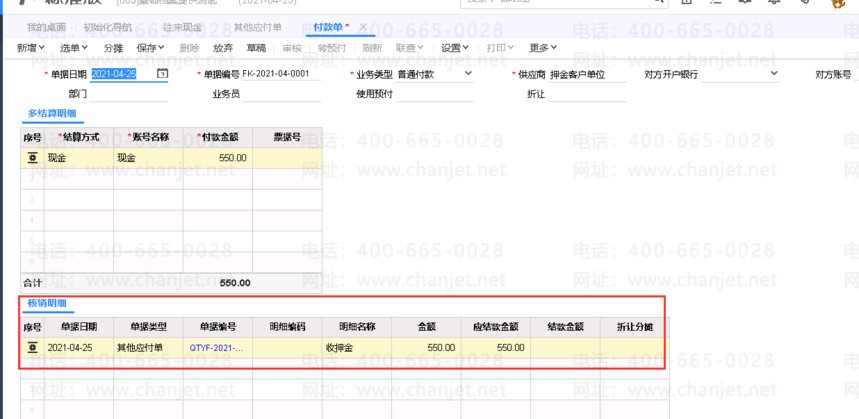The image size is (859, 419).
Task: Switch to the 往来现金 tab
Action: [182, 27]
